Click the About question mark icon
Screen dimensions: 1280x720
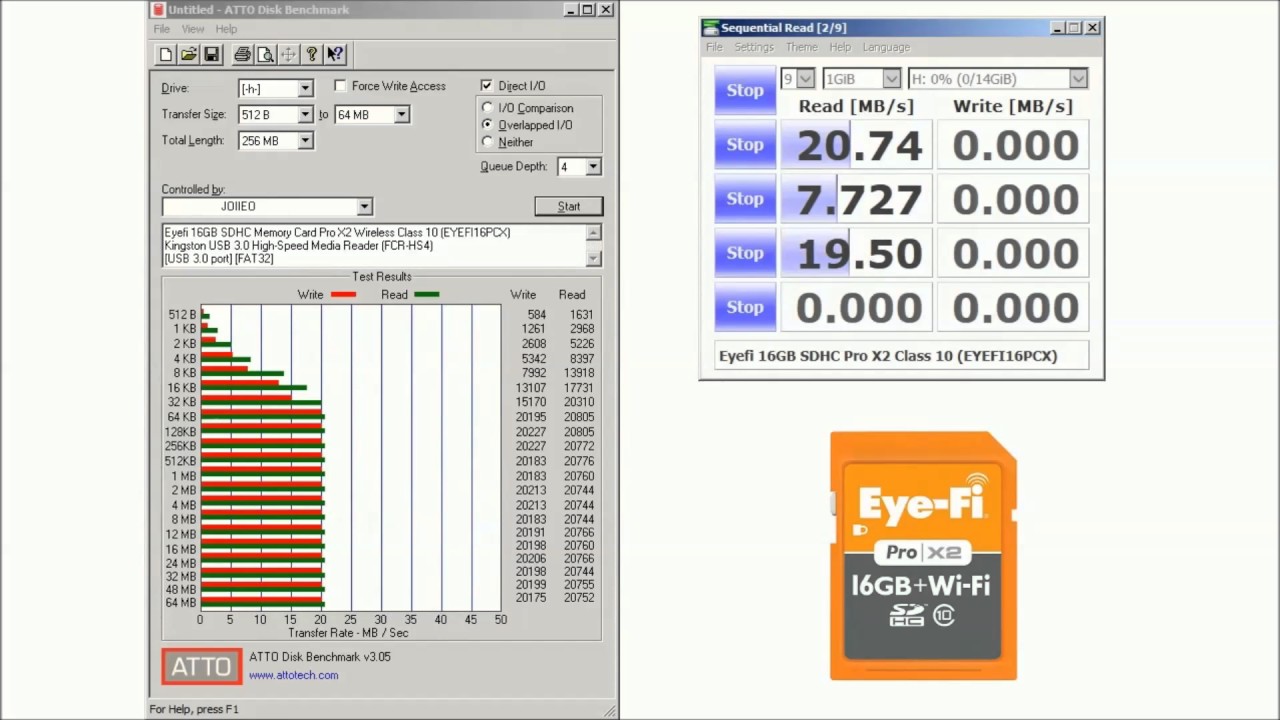pyautogui.click(x=311, y=55)
